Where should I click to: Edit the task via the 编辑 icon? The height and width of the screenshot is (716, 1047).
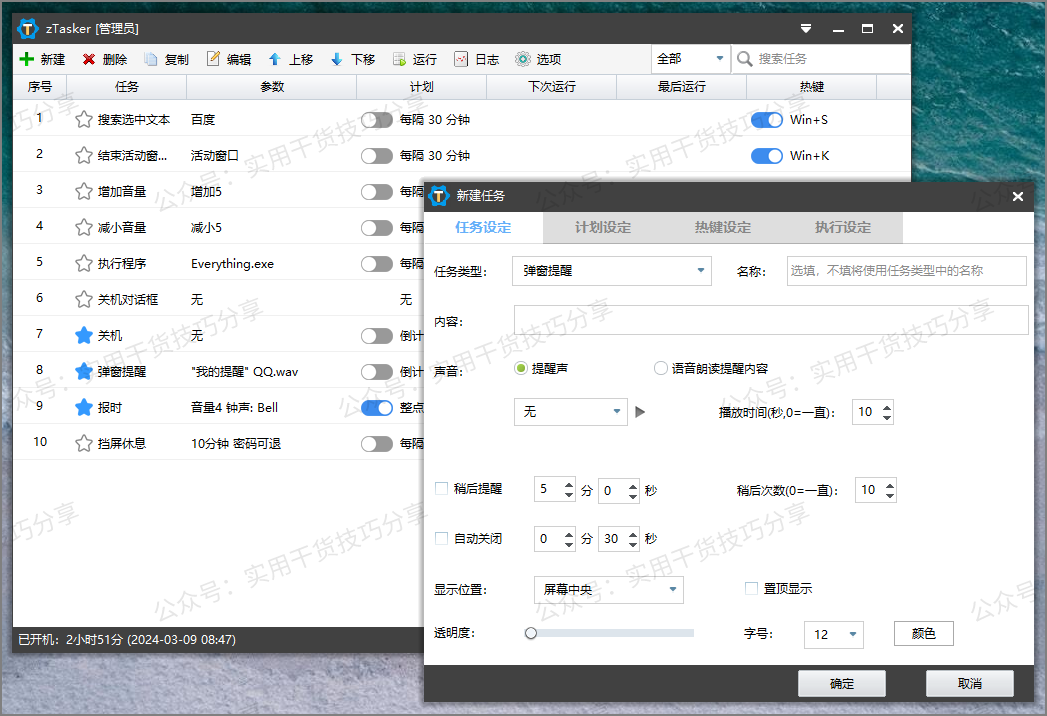pos(228,58)
